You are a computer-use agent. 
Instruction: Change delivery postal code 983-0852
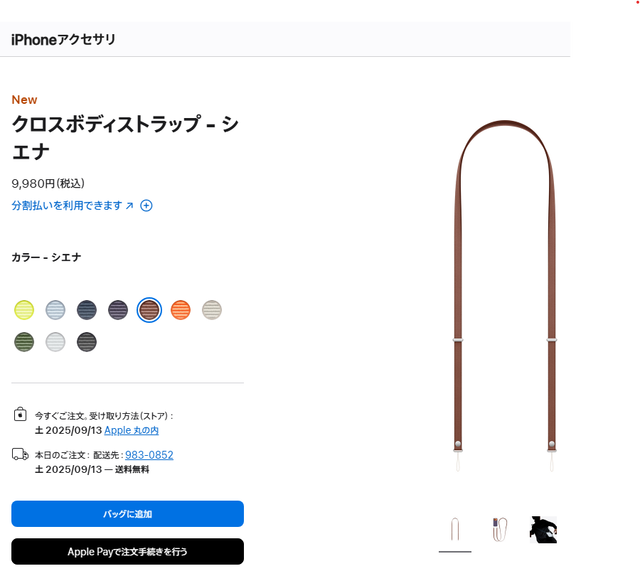pyautogui.click(x=149, y=455)
